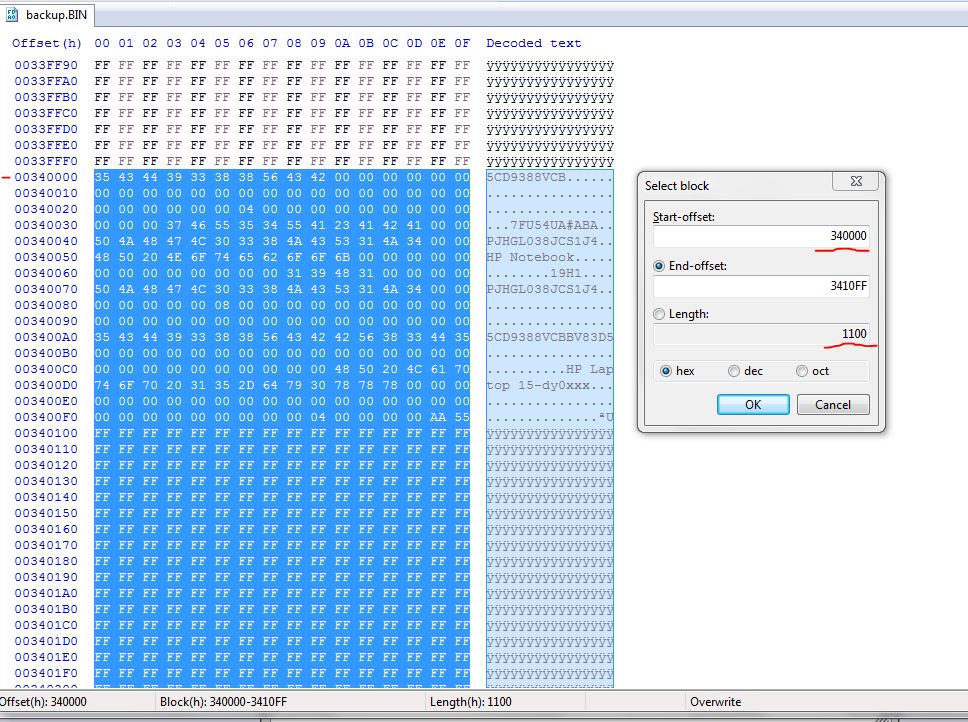
Task: Click decoded text '........19H1....'
Action: pos(549,273)
